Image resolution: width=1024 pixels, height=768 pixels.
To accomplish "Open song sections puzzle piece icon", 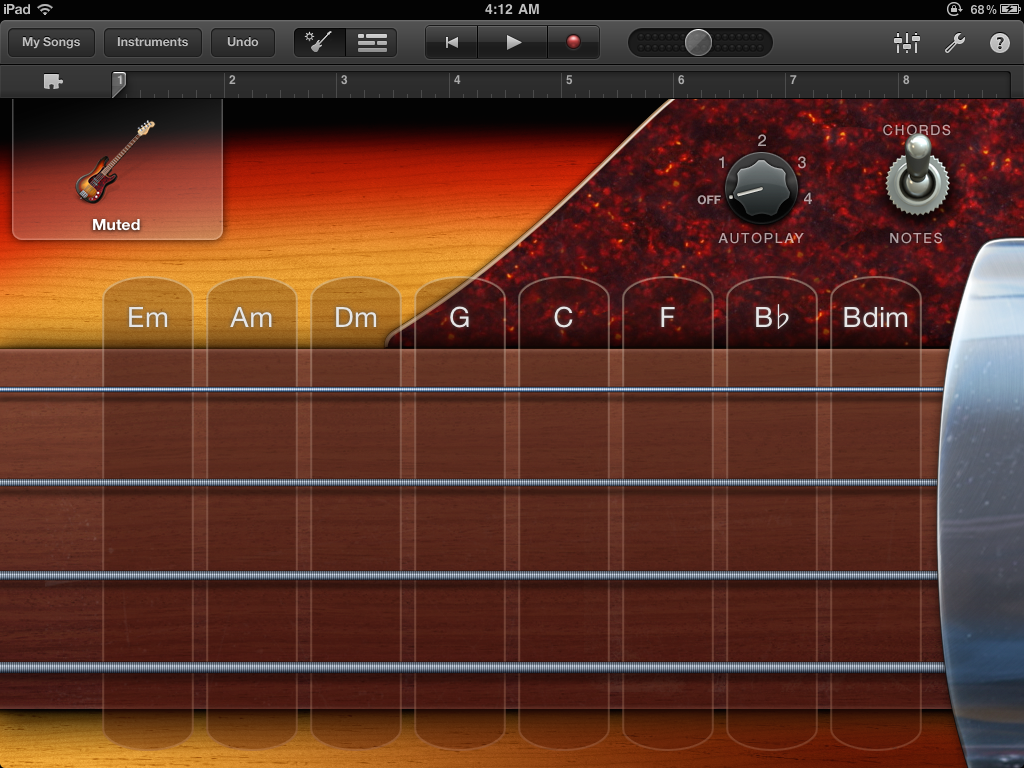I will pos(53,81).
